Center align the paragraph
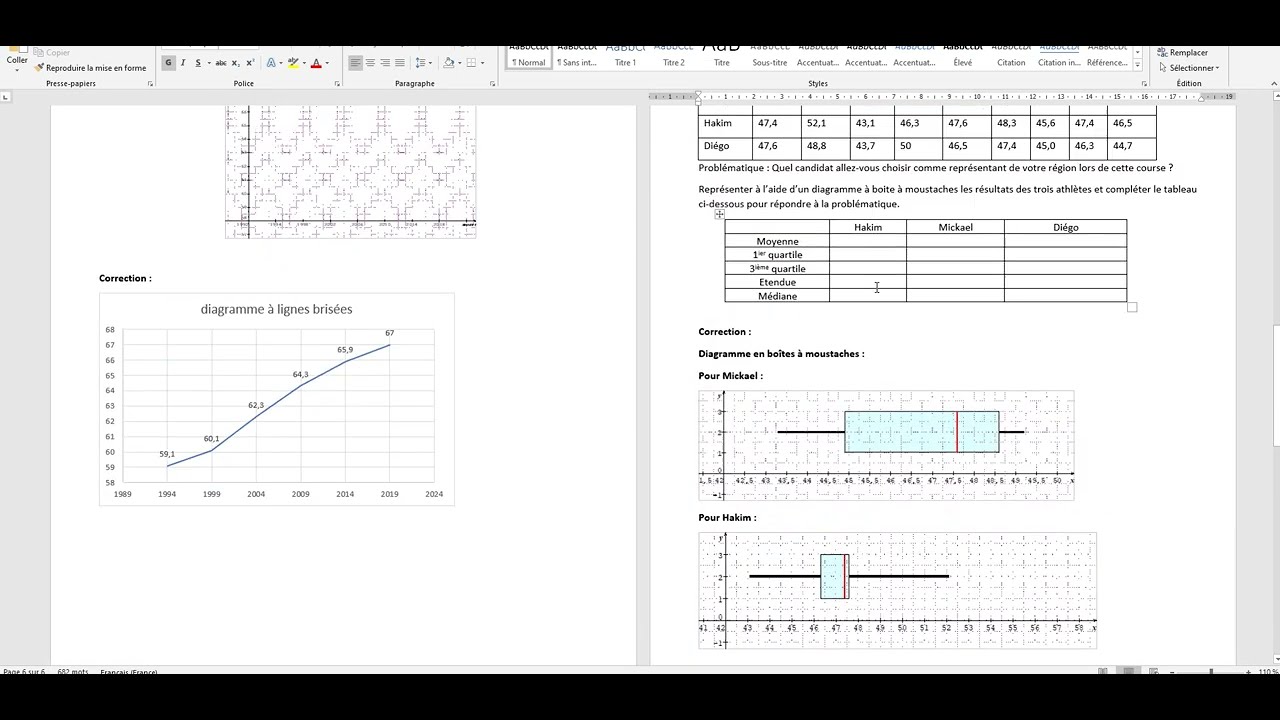The height and width of the screenshot is (720, 1280). point(370,63)
